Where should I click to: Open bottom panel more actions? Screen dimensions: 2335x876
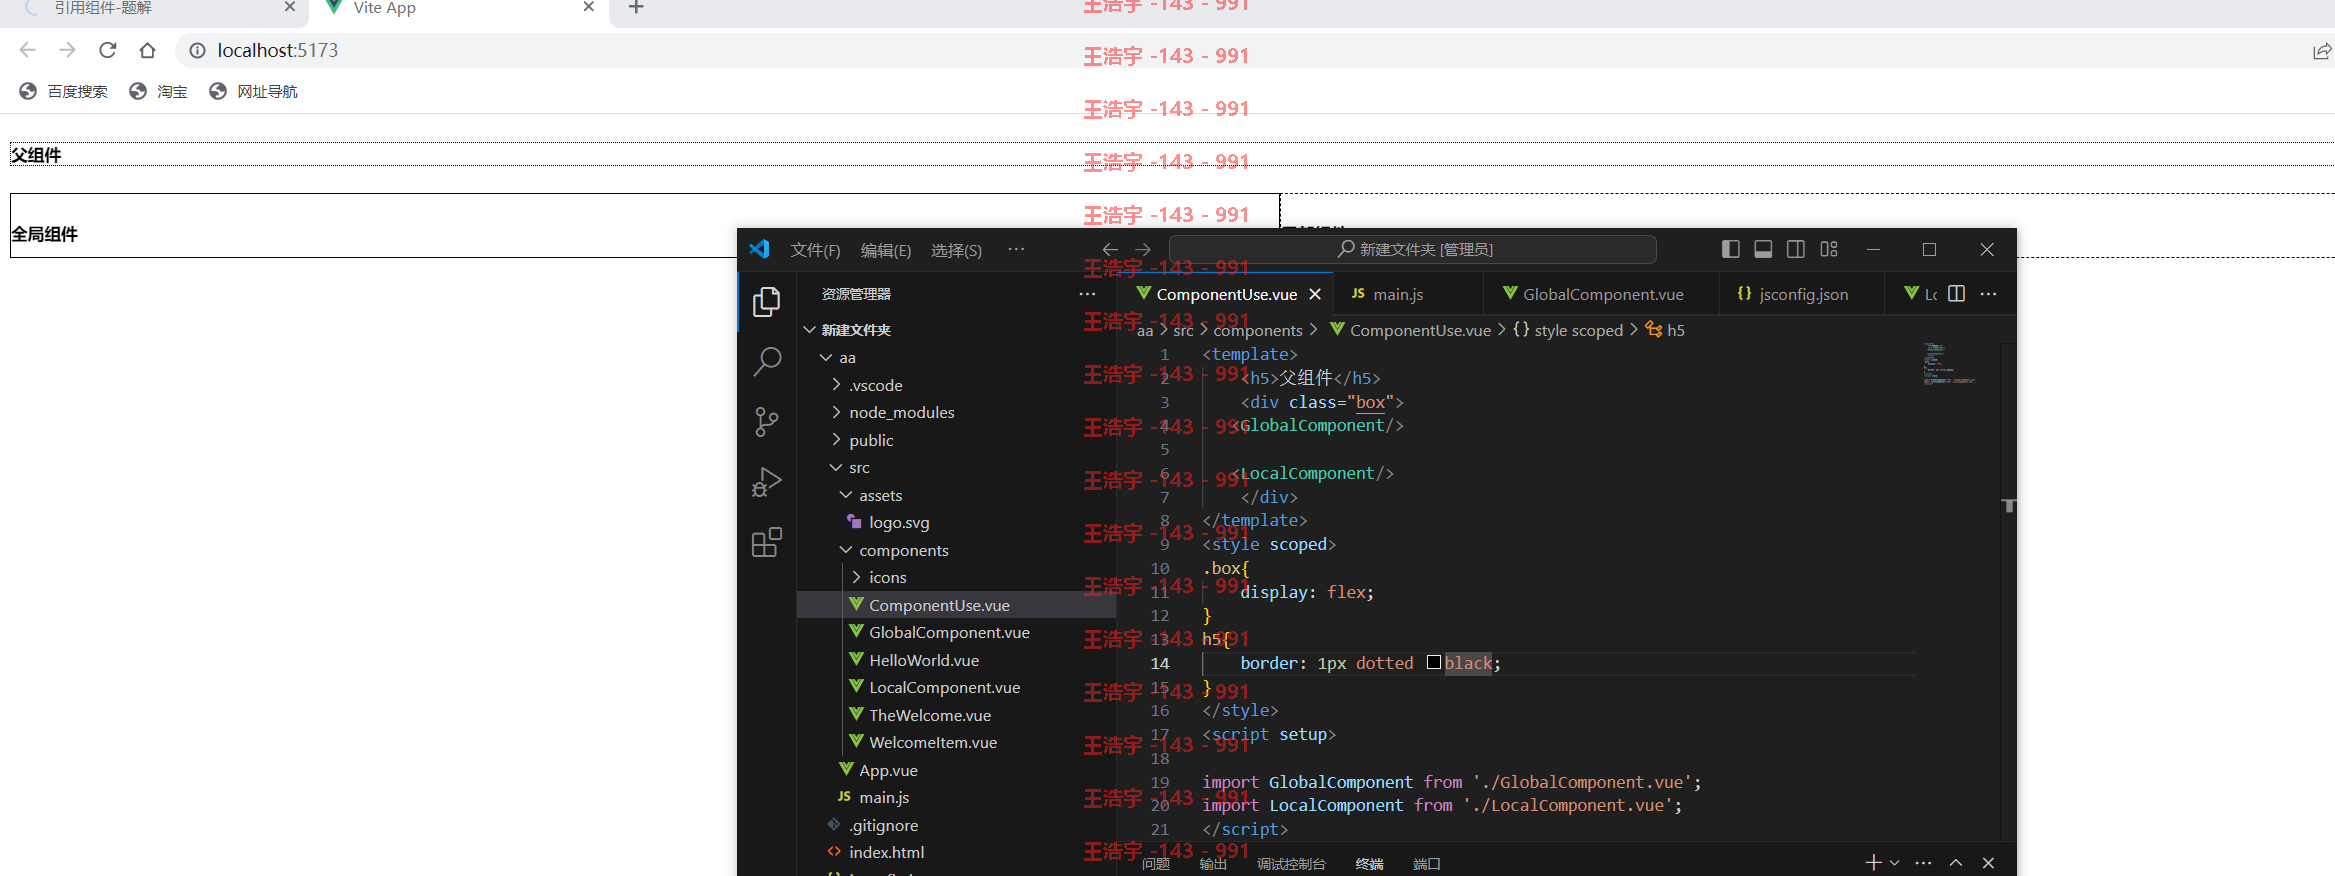tap(1923, 862)
